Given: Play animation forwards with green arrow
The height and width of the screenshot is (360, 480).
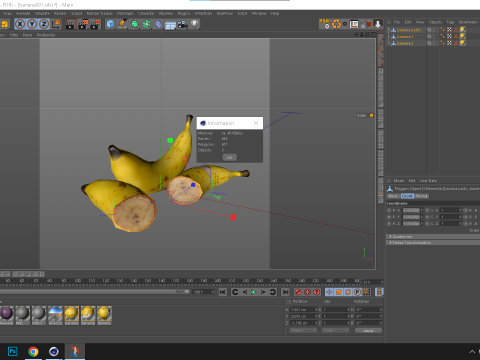Looking at the screenshot, I should click(254, 292).
